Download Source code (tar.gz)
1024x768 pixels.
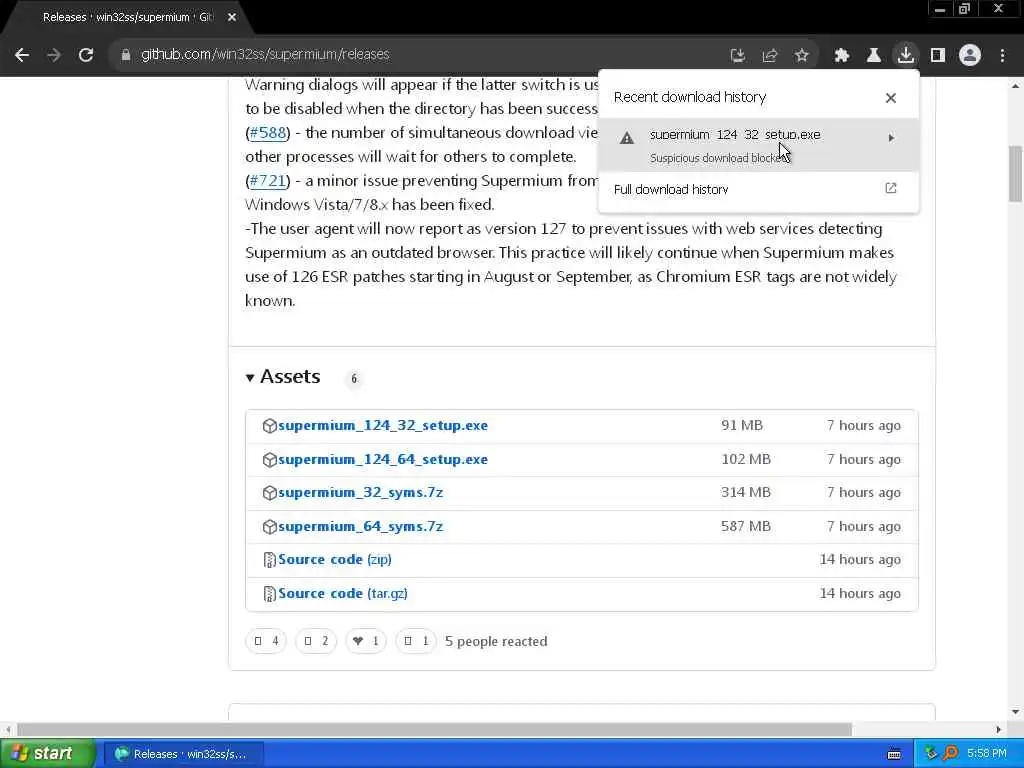point(343,594)
